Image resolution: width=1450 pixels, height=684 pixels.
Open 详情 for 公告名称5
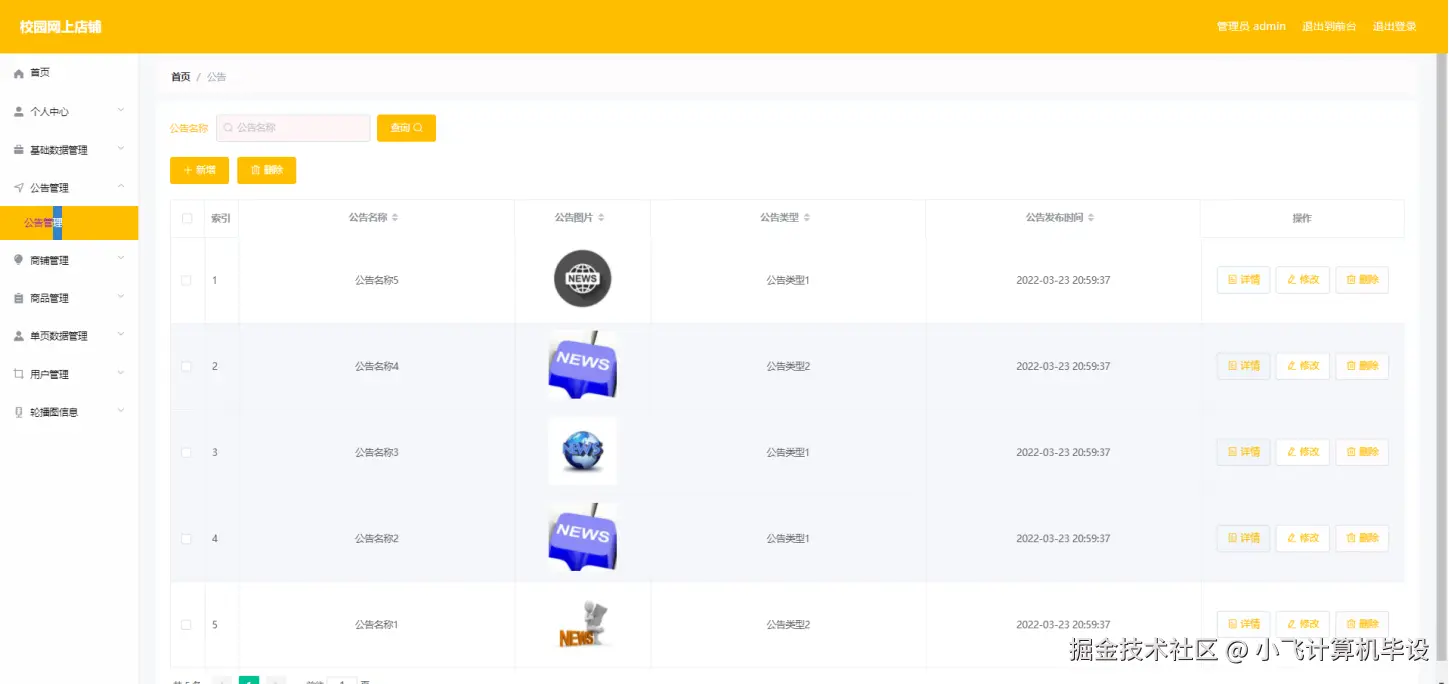click(x=1243, y=280)
